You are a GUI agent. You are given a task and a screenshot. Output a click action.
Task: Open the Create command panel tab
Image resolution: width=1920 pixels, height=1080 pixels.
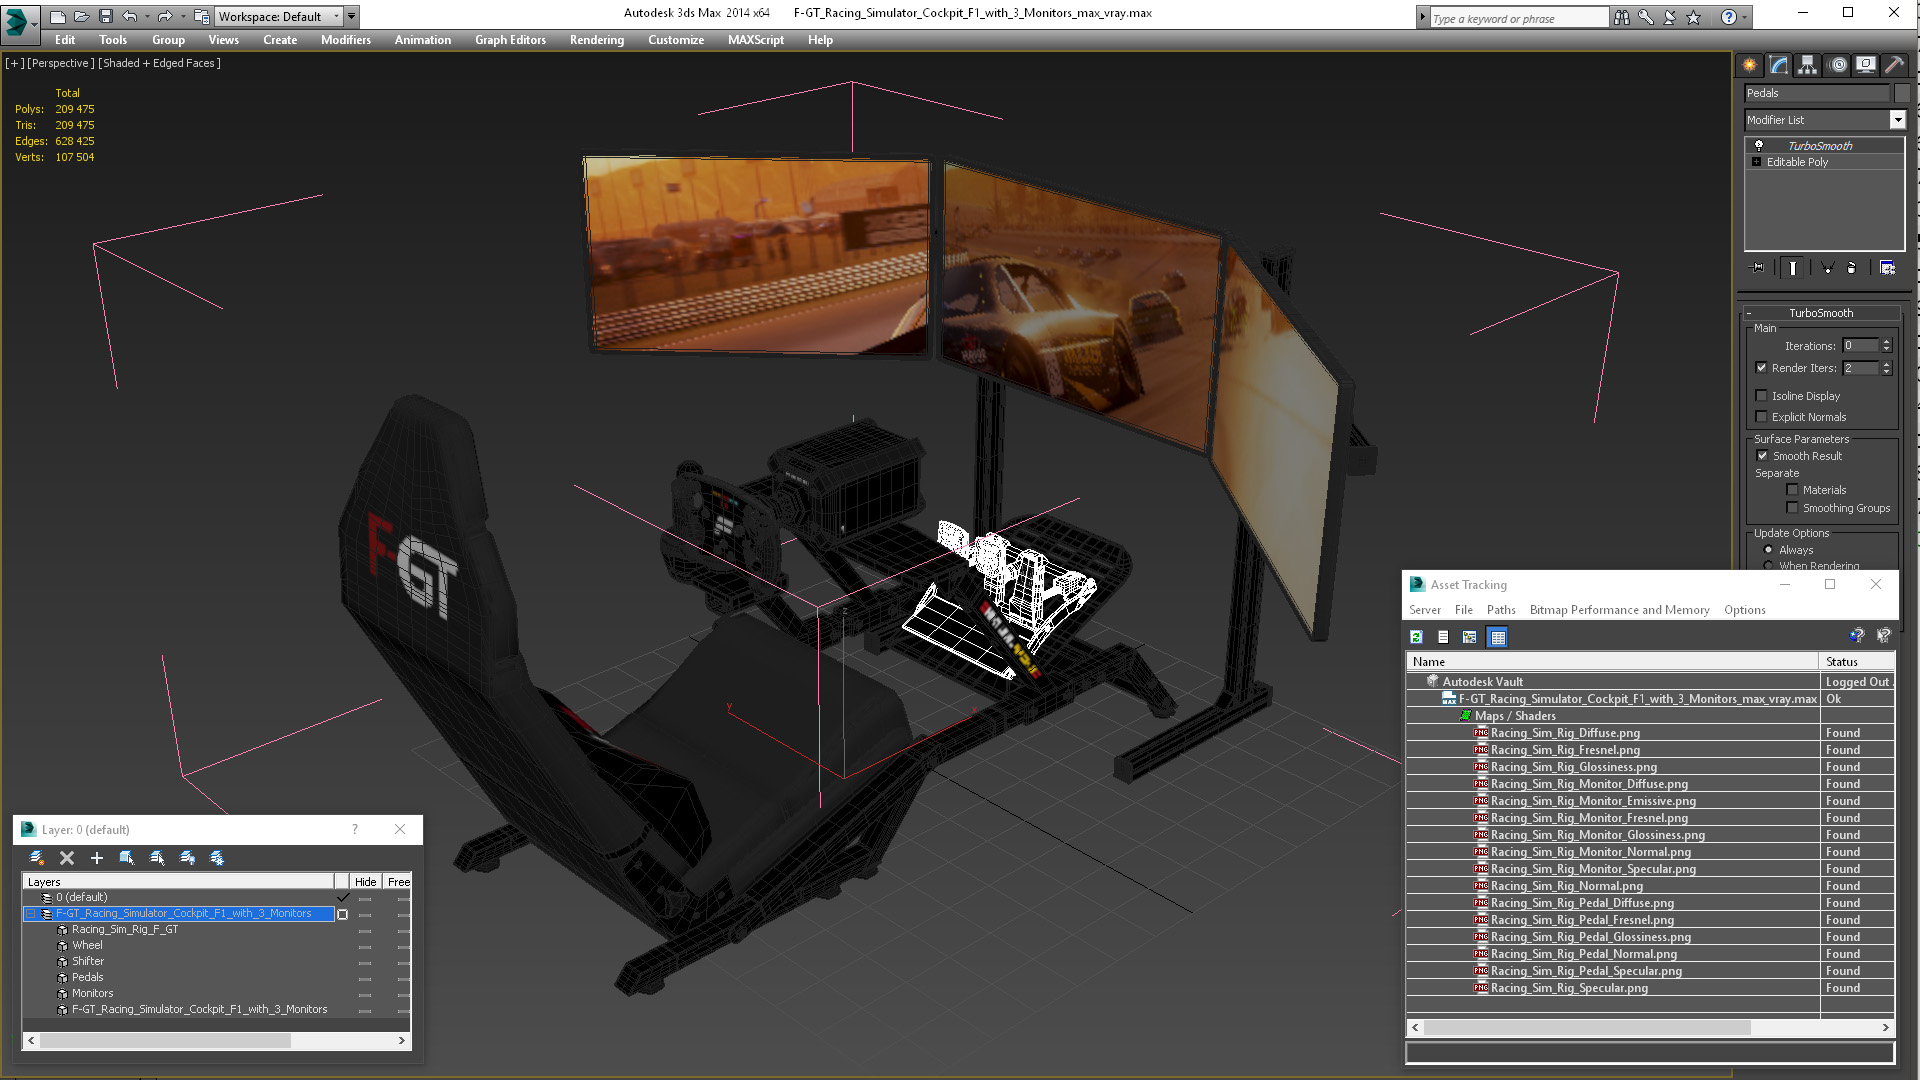click(x=1749, y=65)
